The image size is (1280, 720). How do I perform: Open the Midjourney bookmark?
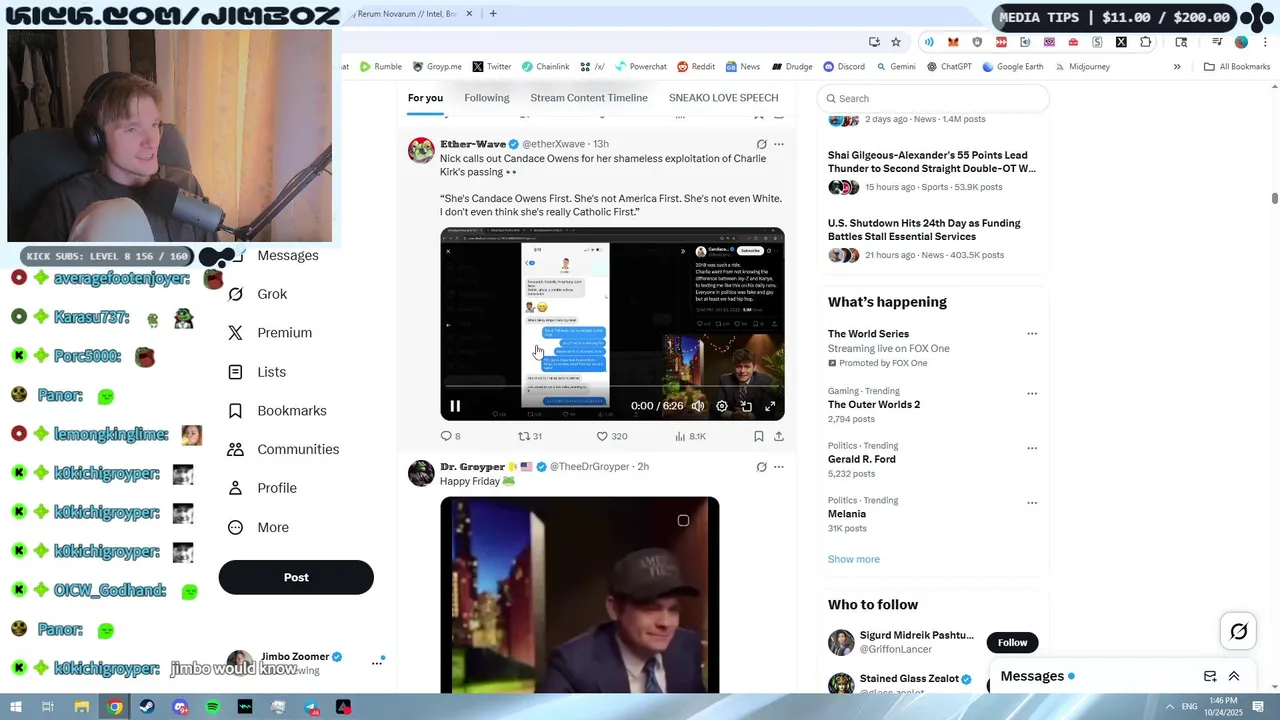[1082, 67]
